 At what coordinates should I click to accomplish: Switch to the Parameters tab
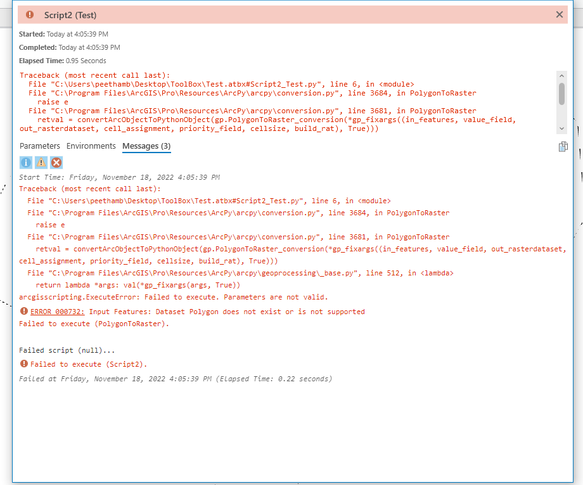pyautogui.click(x=40, y=146)
